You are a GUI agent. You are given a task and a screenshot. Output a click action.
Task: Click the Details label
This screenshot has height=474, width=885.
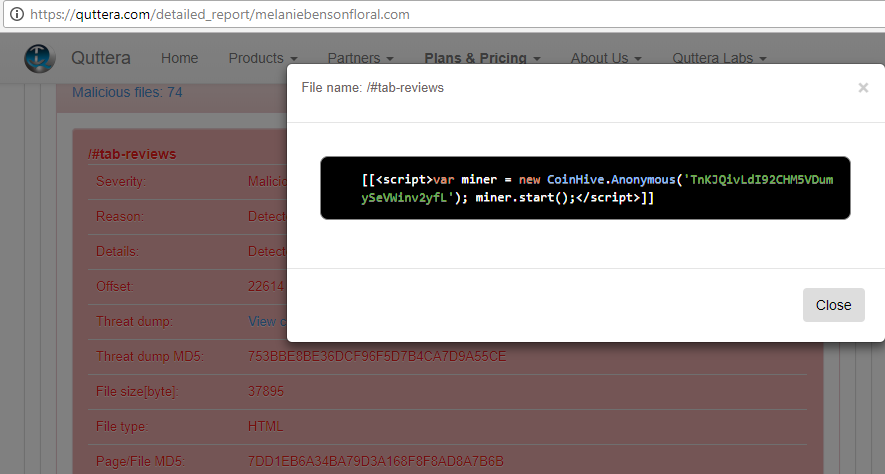point(117,252)
